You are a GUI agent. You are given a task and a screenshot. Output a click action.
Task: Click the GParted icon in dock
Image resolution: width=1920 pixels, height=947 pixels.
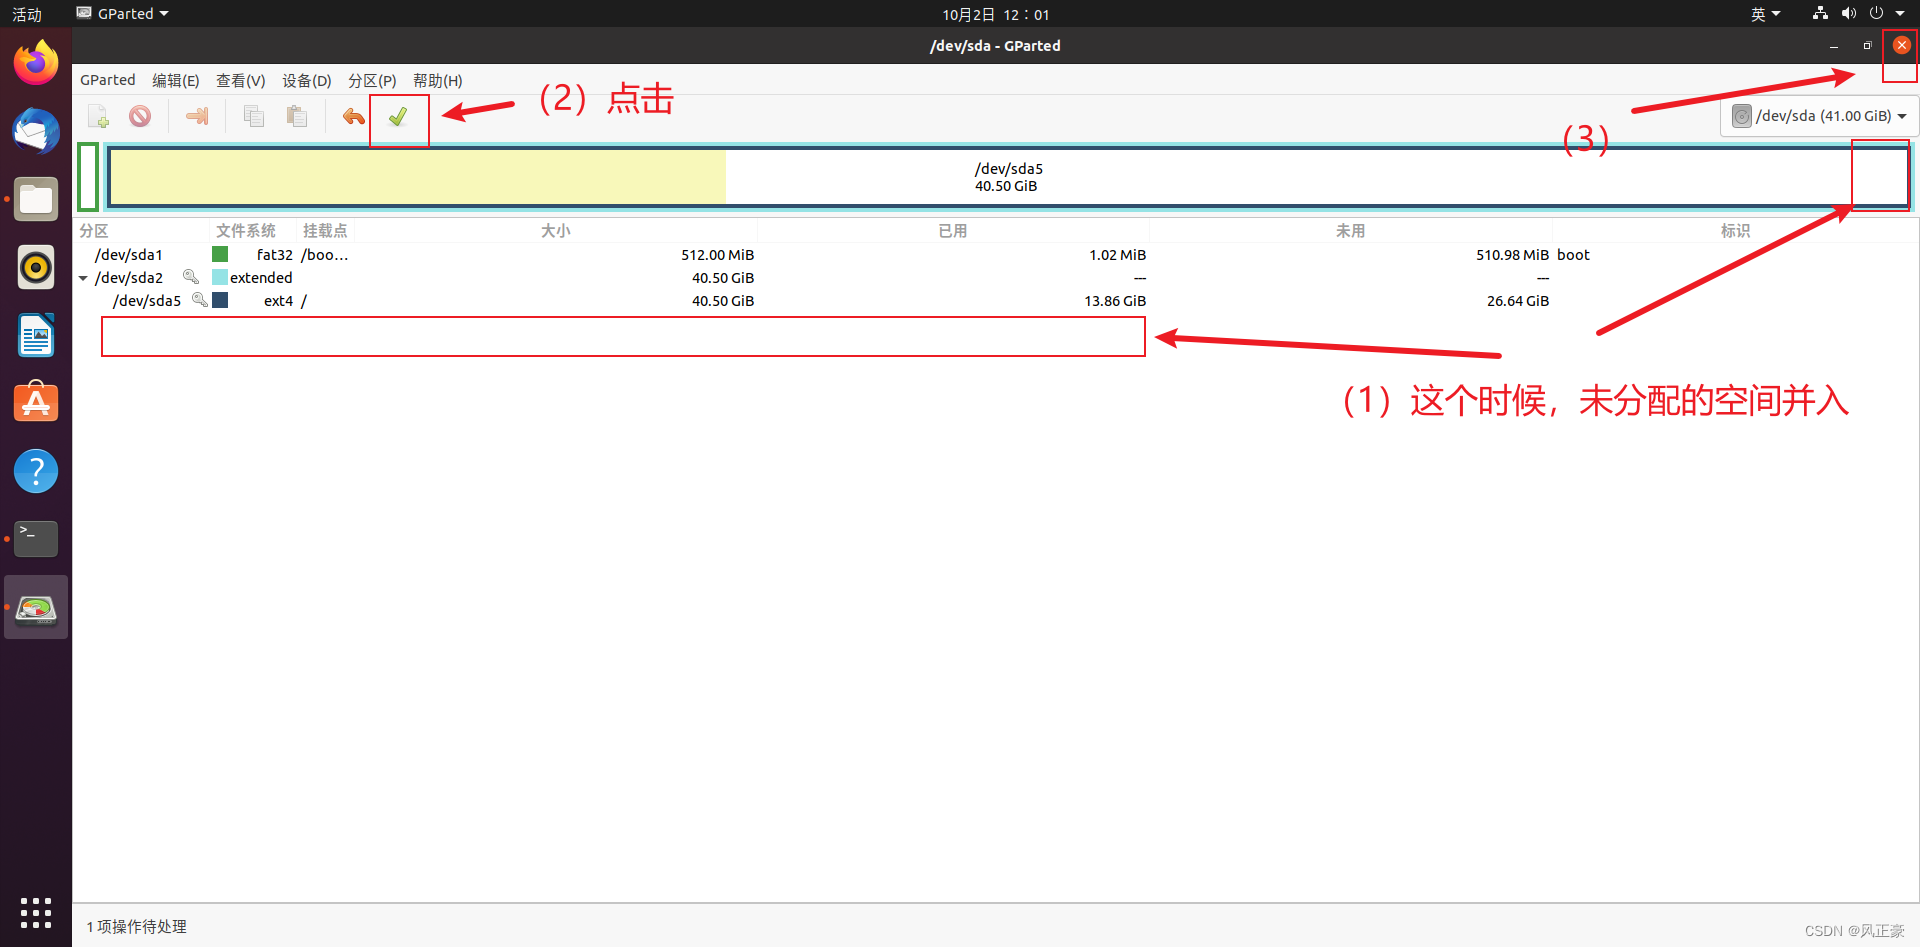tap(36, 607)
